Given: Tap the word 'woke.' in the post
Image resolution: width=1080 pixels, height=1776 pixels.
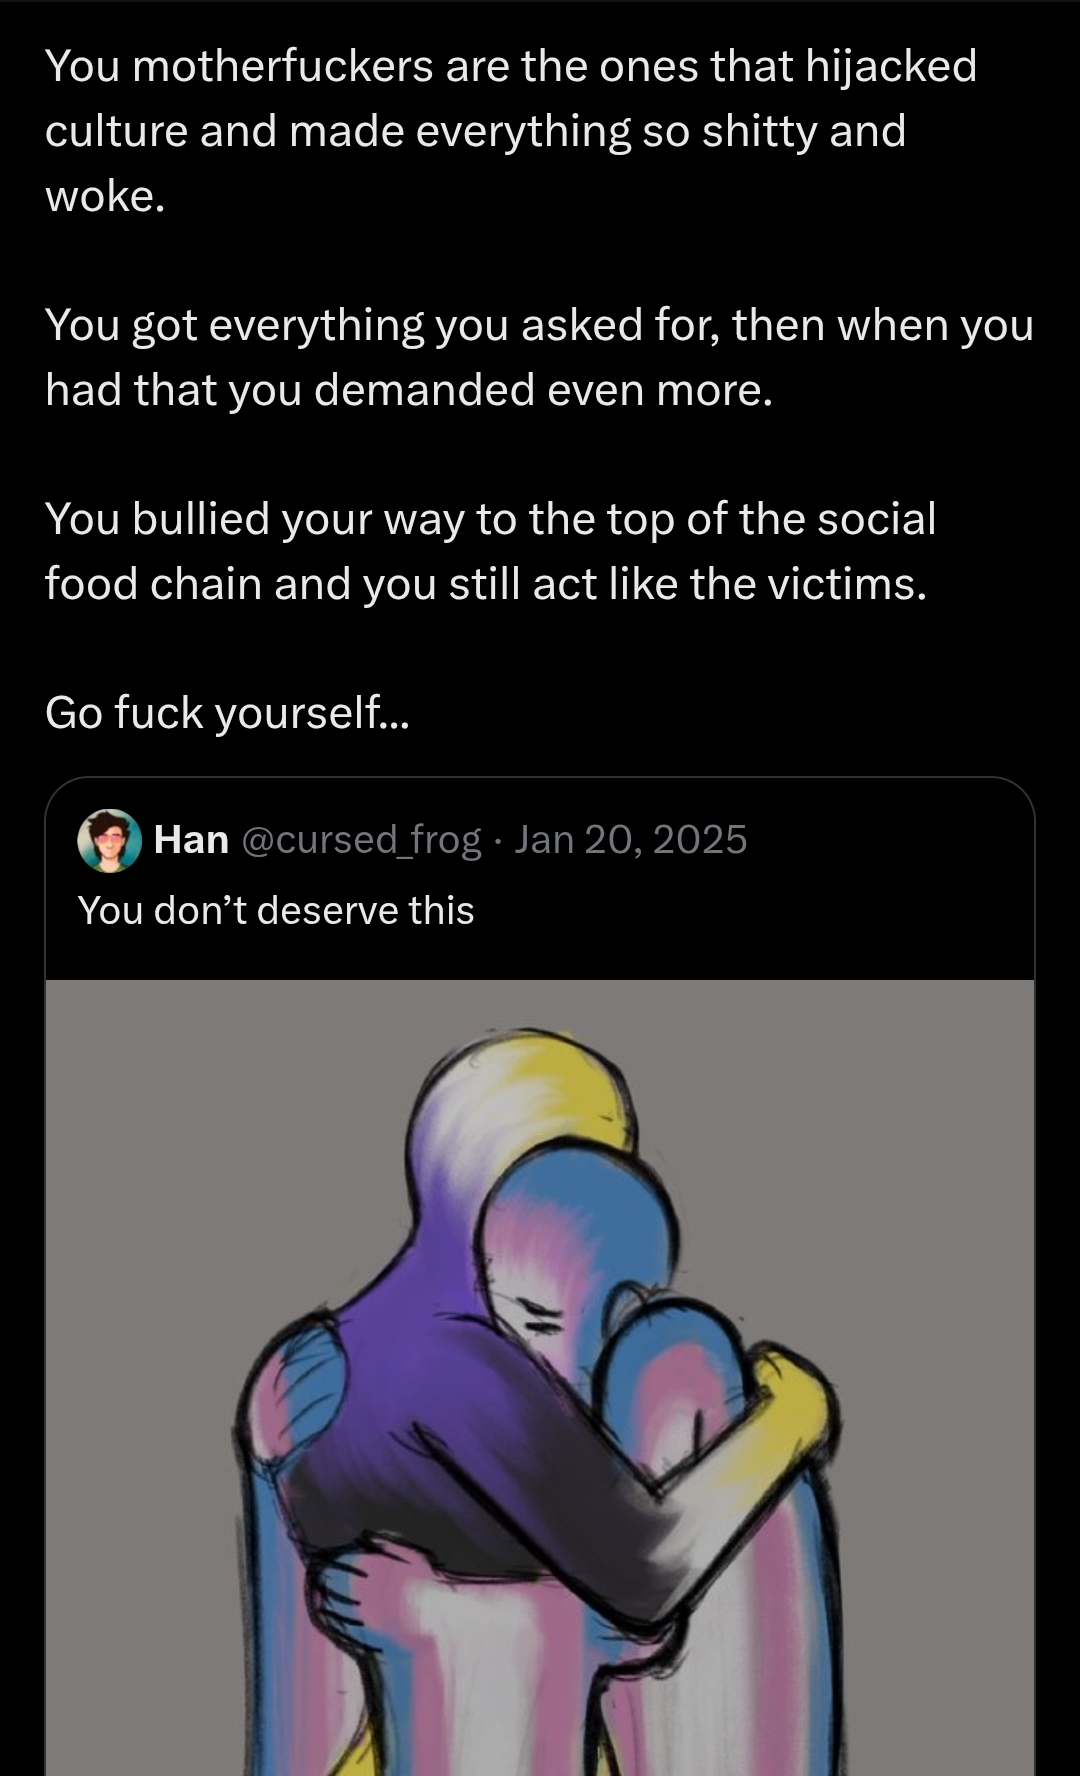Looking at the screenshot, I should (x=105, y=196).
